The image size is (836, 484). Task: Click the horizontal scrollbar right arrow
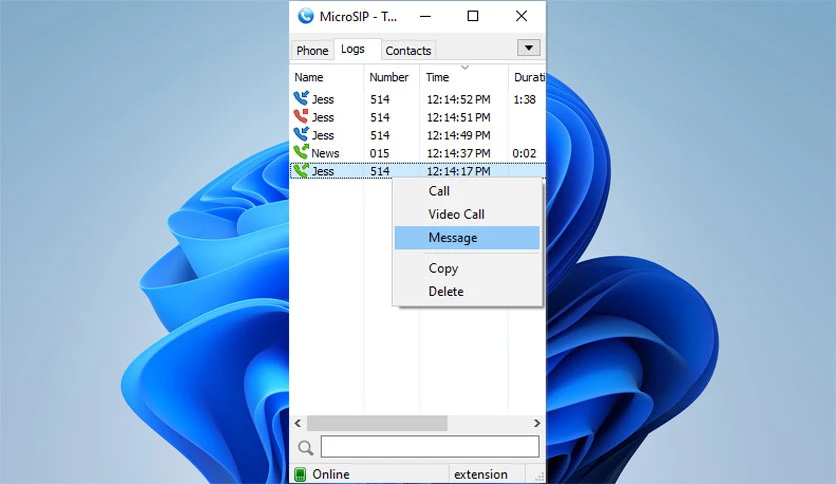pos(537,423)
